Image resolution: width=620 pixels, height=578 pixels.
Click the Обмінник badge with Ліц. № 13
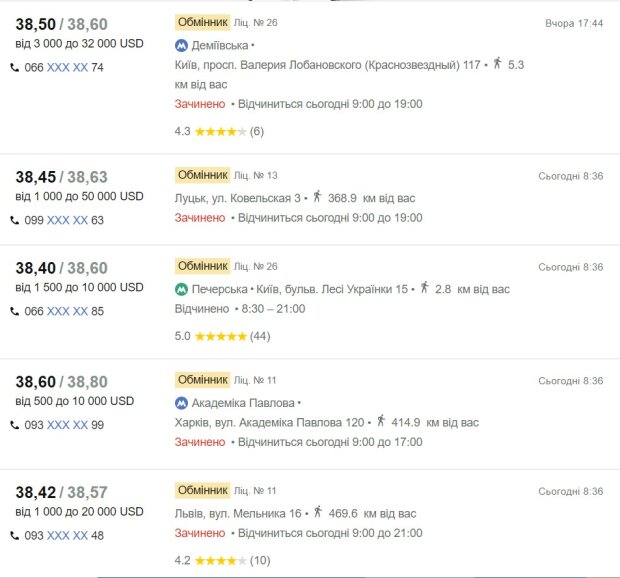click(x=202, y=175)
